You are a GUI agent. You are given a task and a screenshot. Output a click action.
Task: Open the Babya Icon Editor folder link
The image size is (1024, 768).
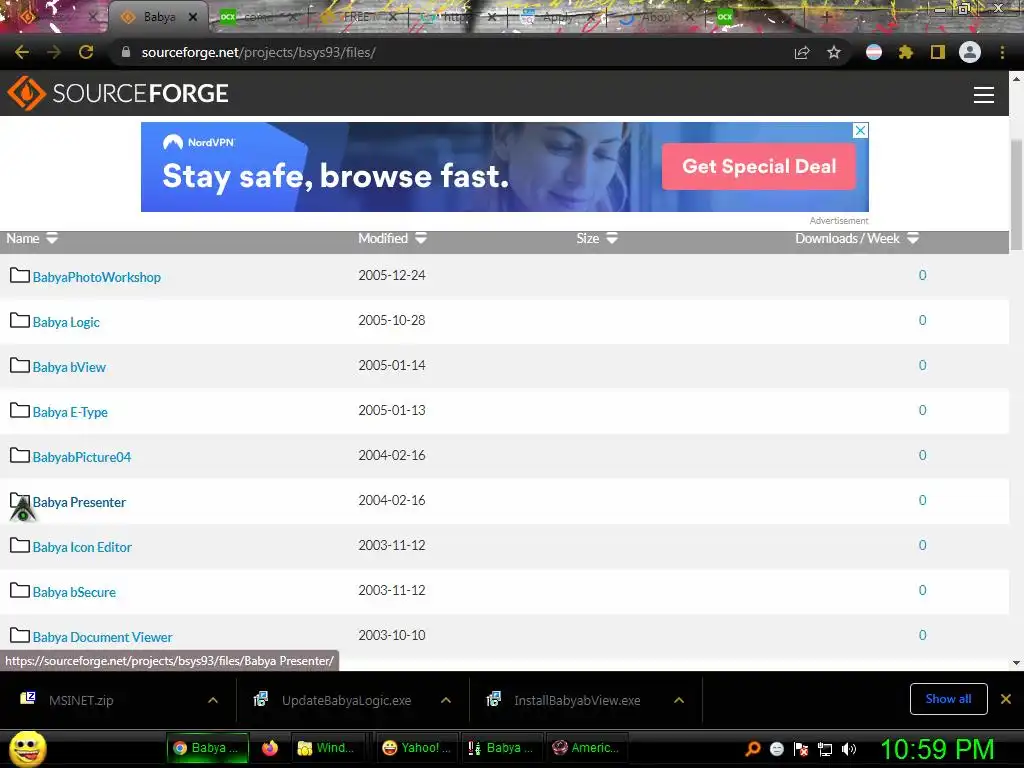(x=82, y=547)
